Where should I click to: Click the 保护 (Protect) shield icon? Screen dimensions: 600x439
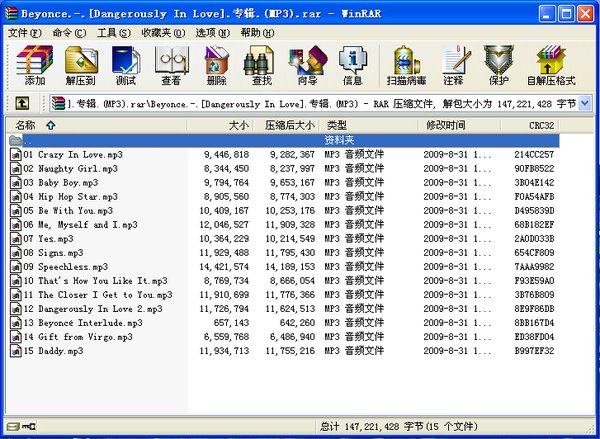(499, 65)
